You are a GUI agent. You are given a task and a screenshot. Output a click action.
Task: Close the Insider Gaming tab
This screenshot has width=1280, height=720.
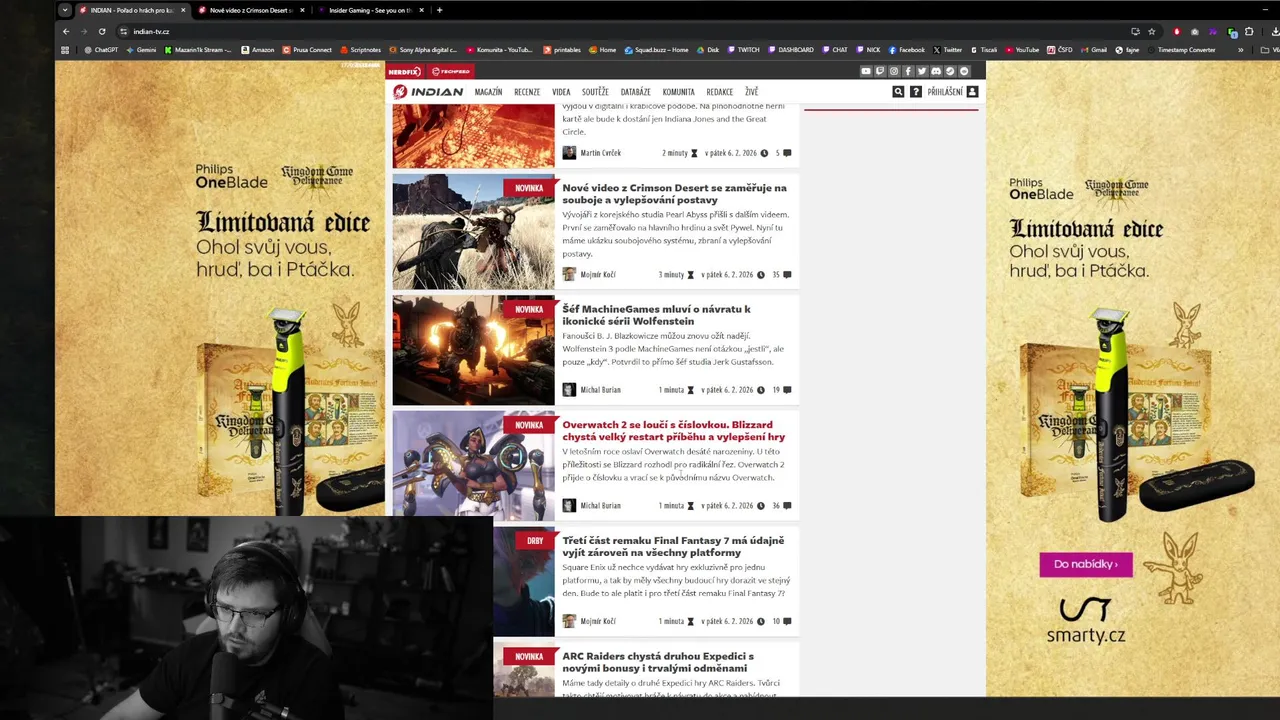pos(421,10)
